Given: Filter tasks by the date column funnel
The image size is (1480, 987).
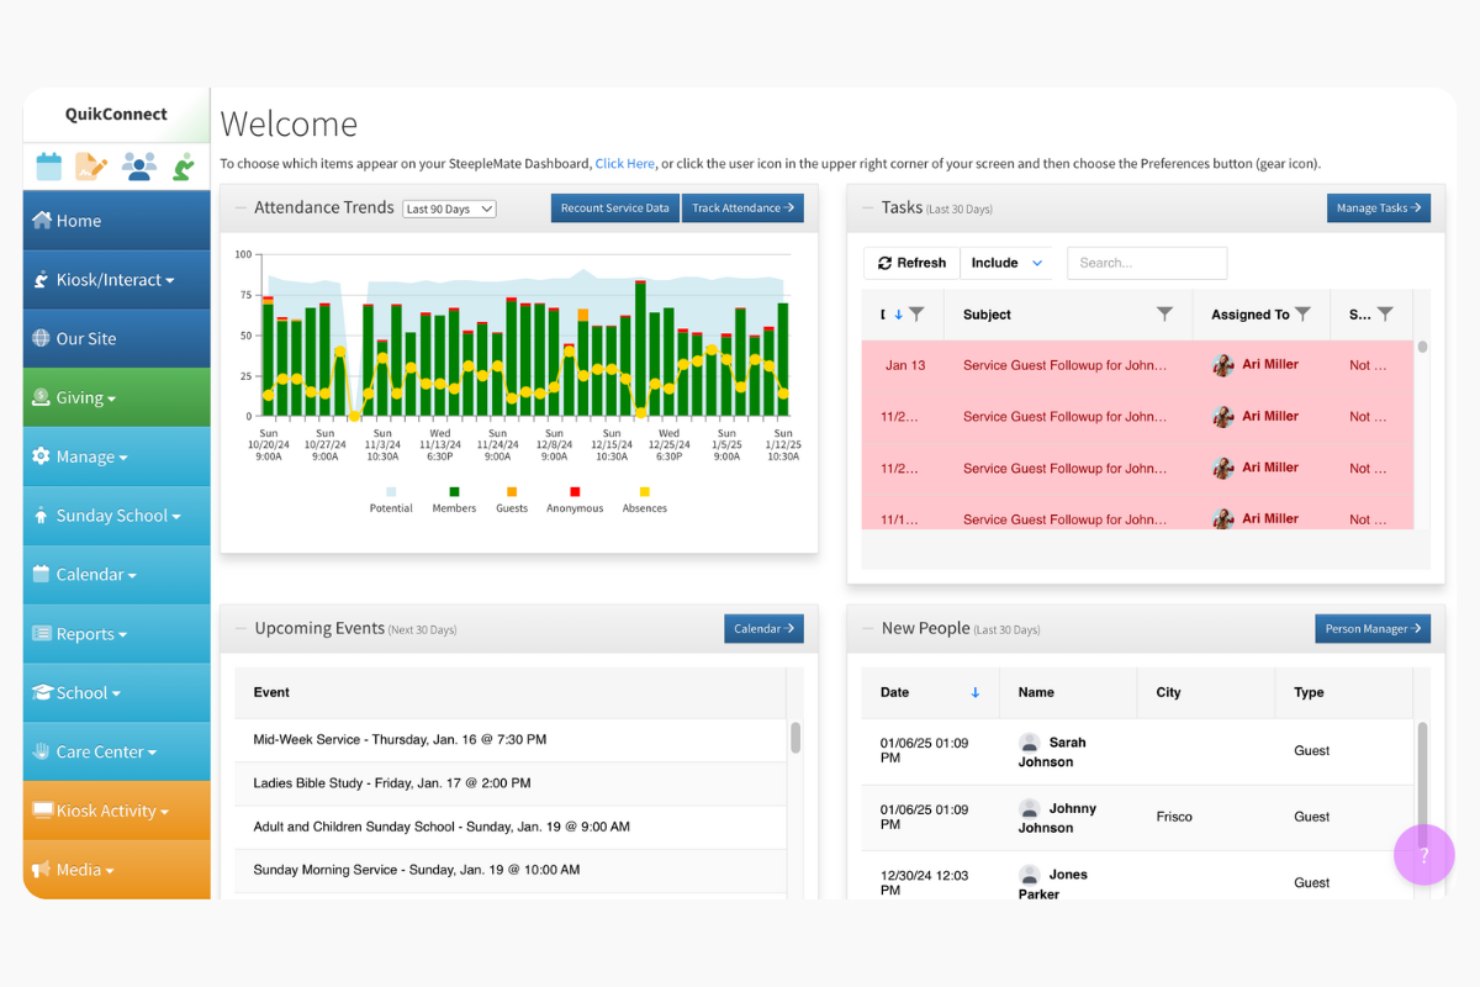Looking at the screenshot, I should point(917,314).
